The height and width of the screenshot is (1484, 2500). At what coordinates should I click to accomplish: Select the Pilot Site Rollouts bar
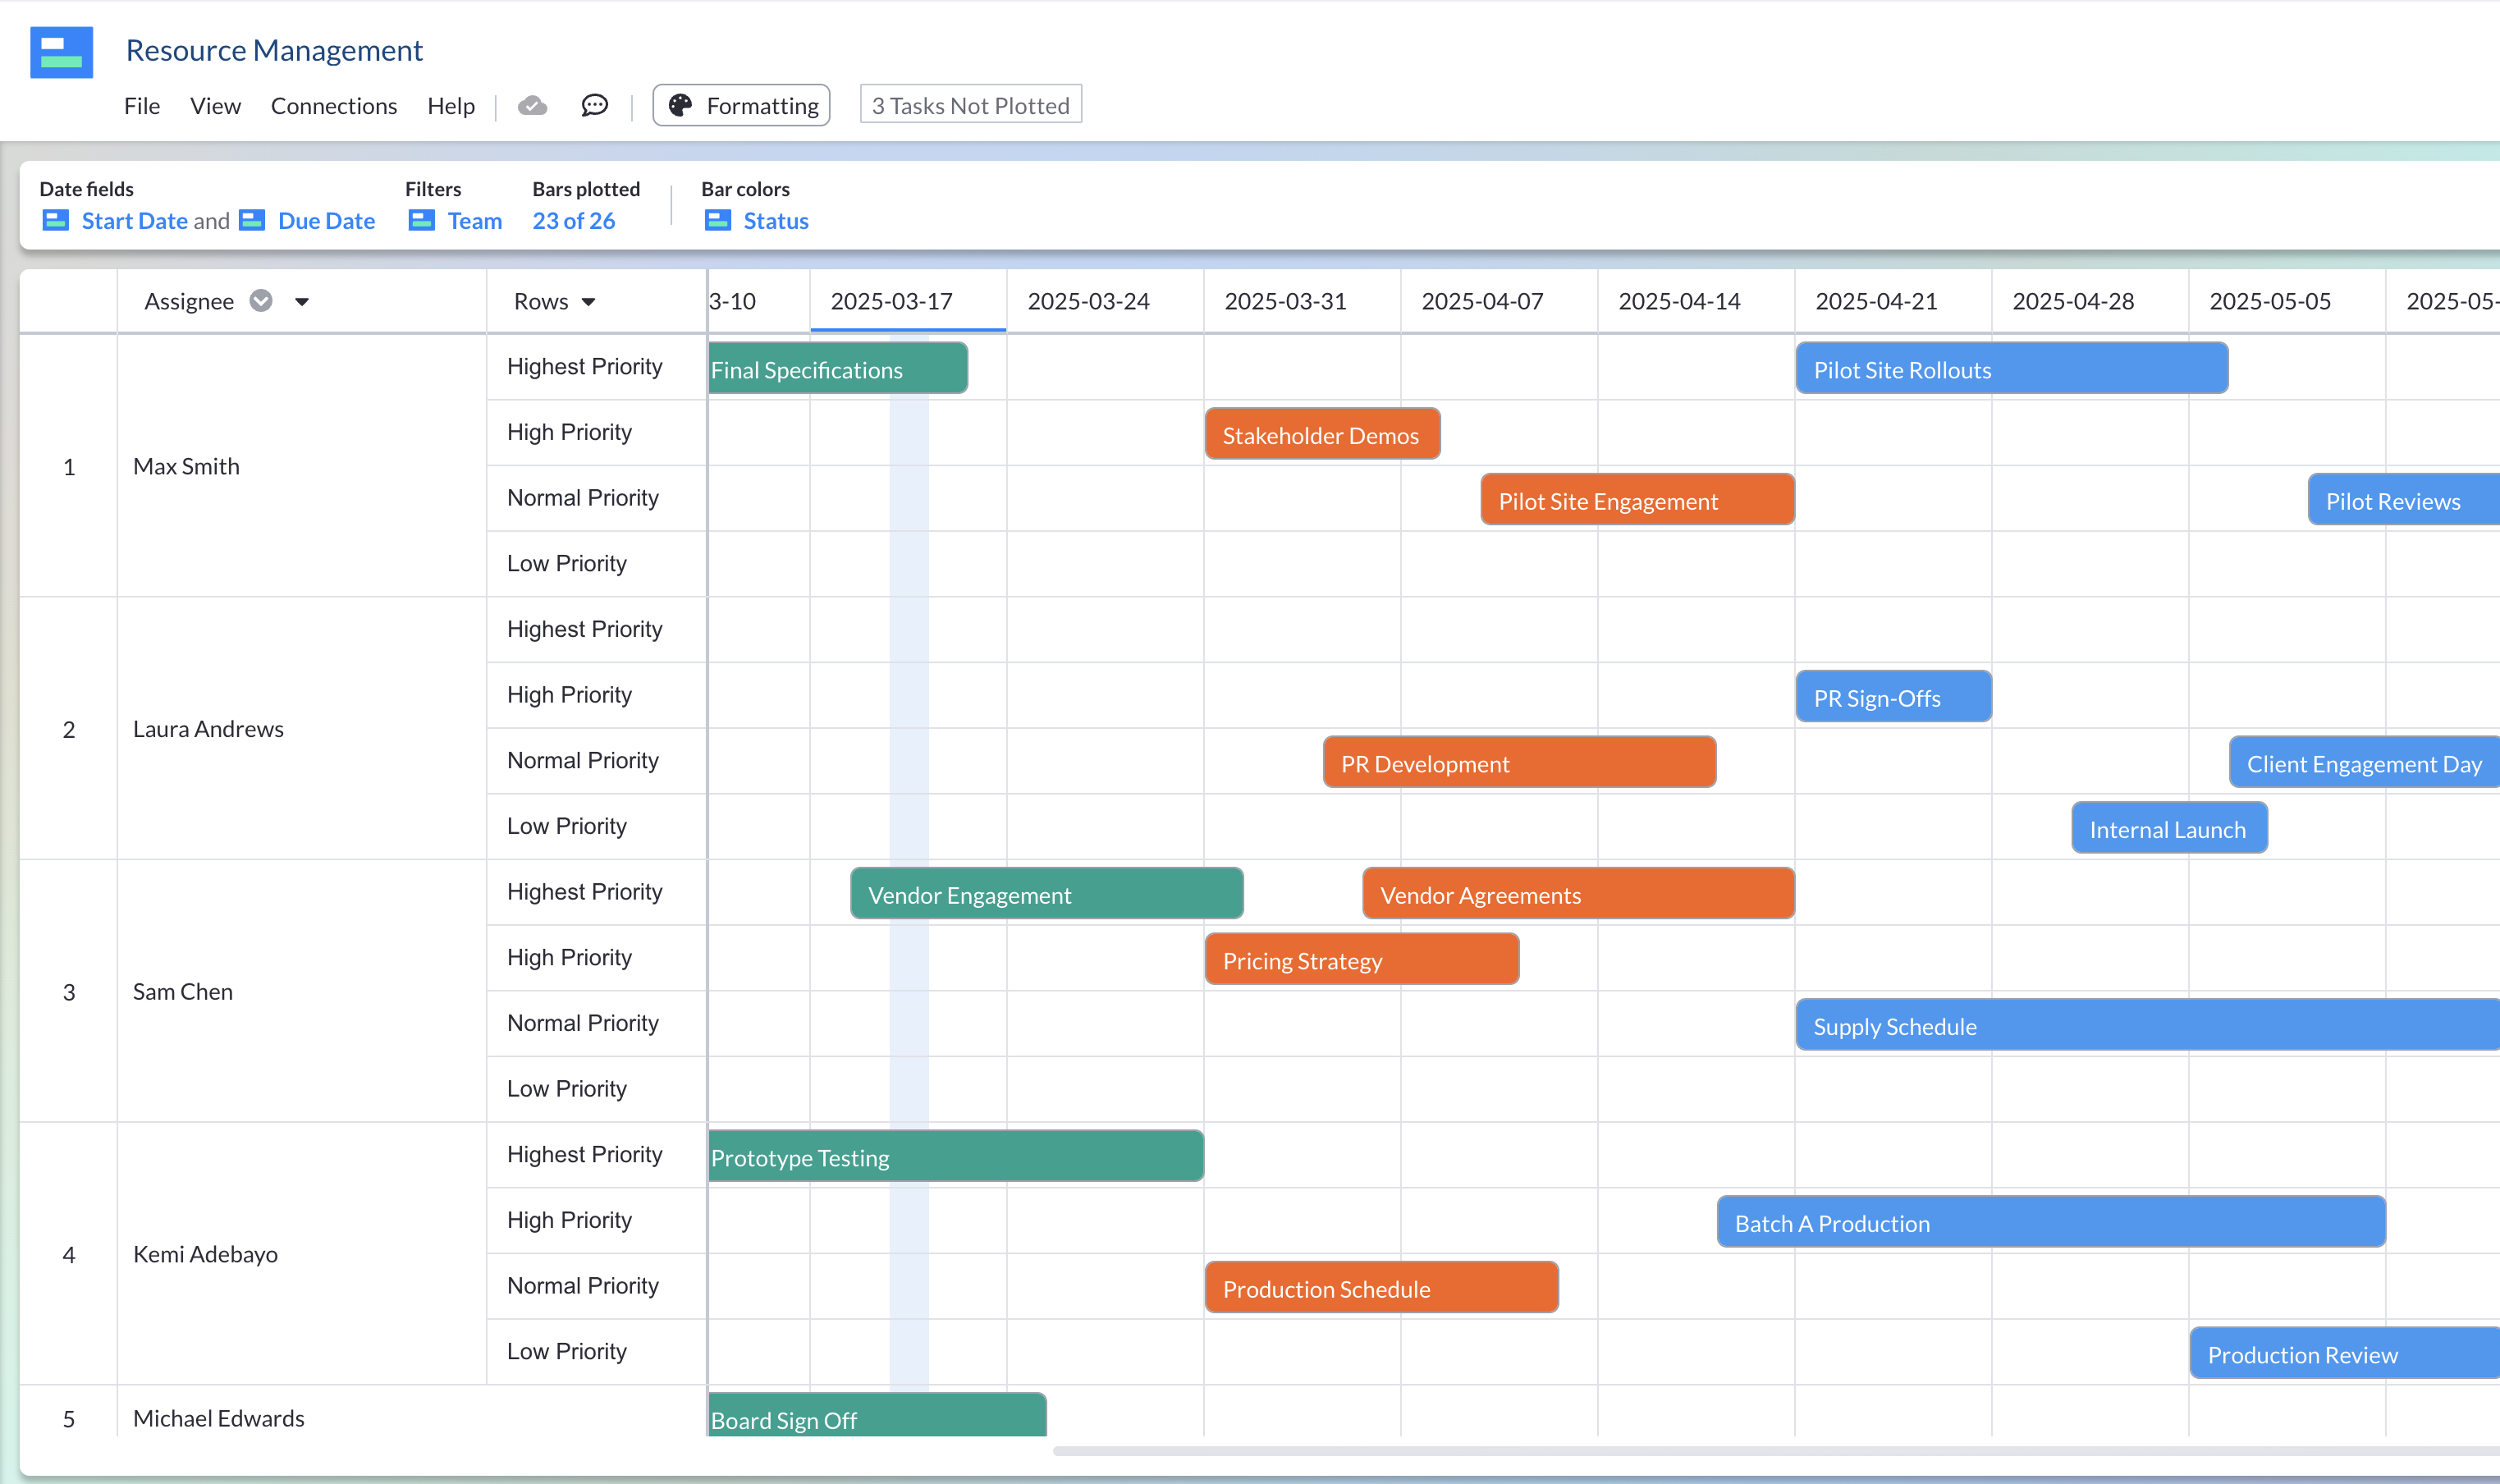click(x=2011, y=368)
